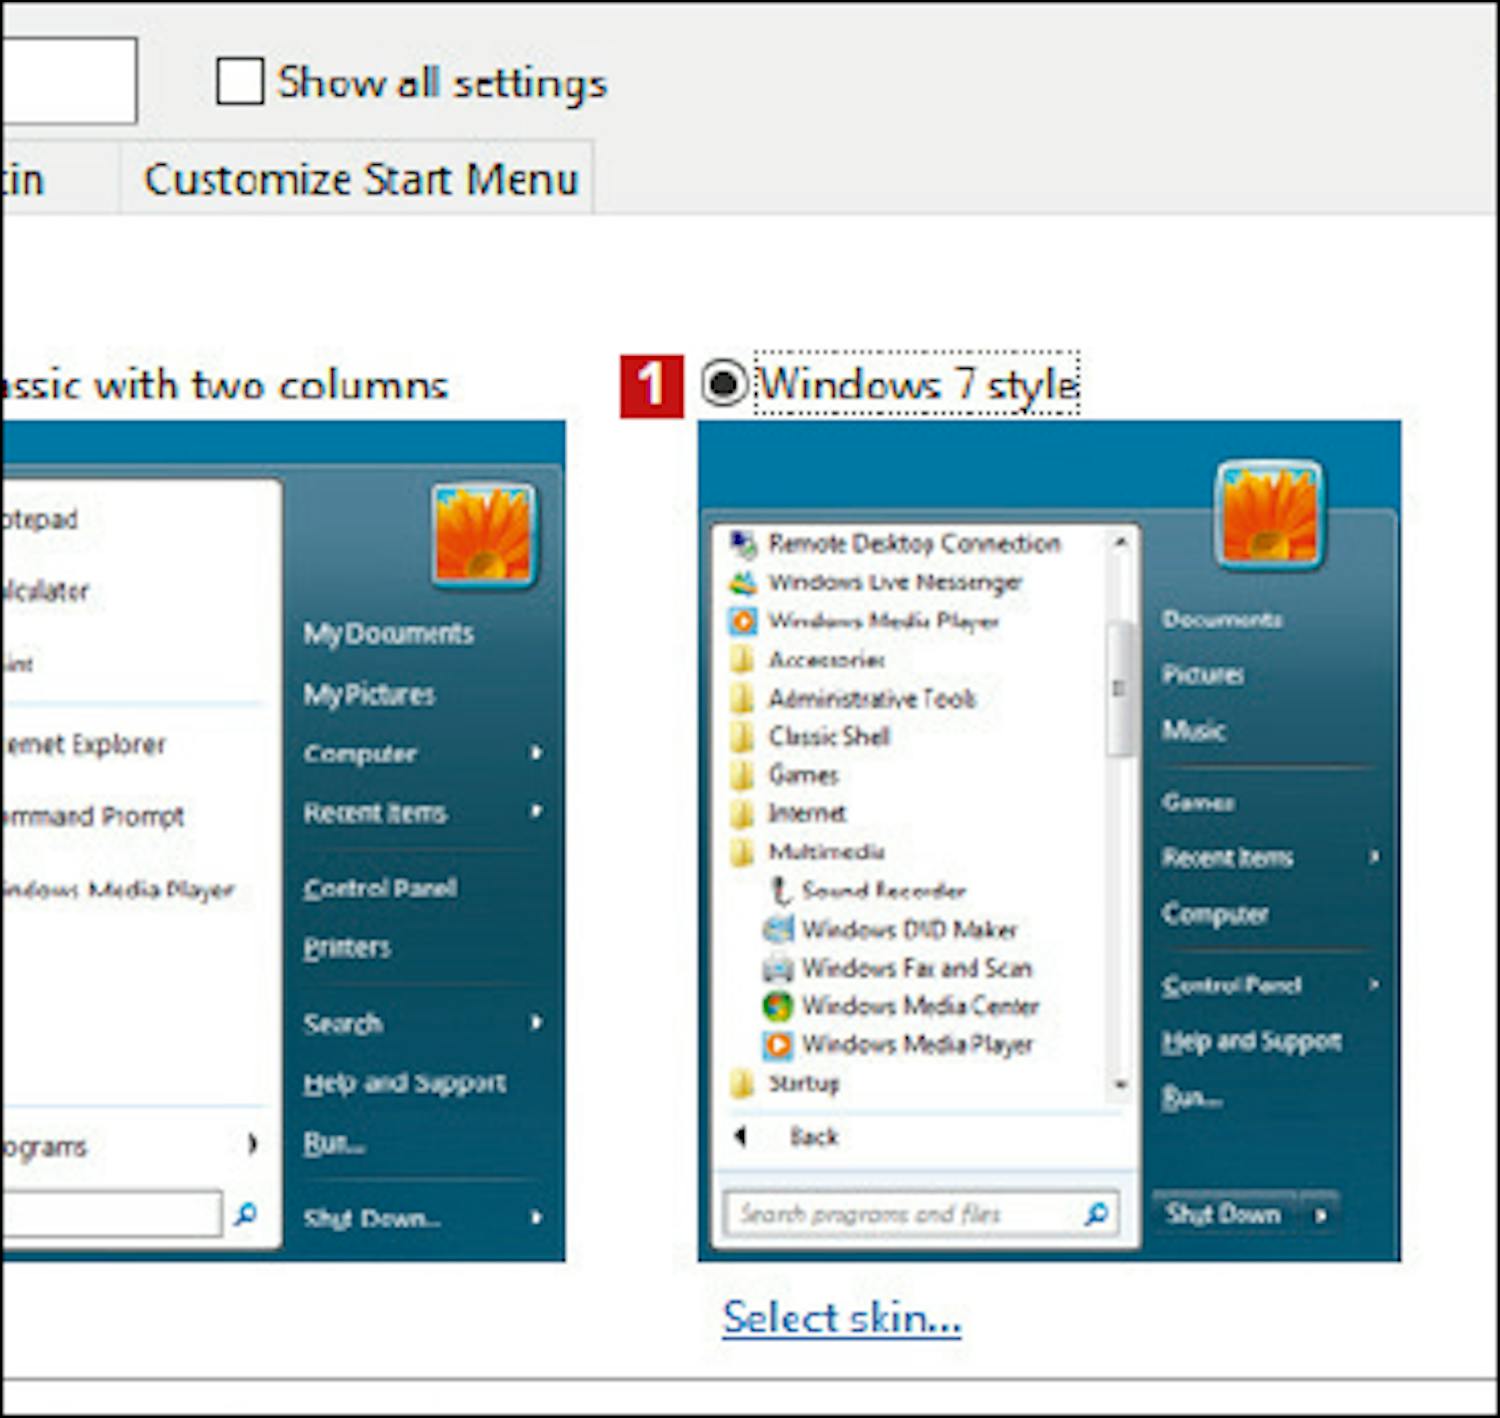Click the Remote Desktop Connection icon

click(x=743, y=544)
